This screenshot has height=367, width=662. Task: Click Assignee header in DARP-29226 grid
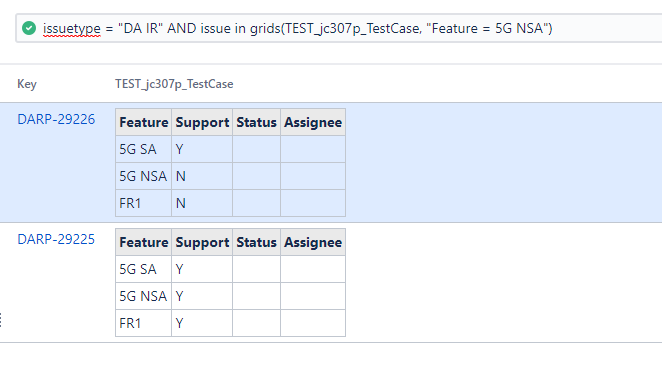point(313,122)
